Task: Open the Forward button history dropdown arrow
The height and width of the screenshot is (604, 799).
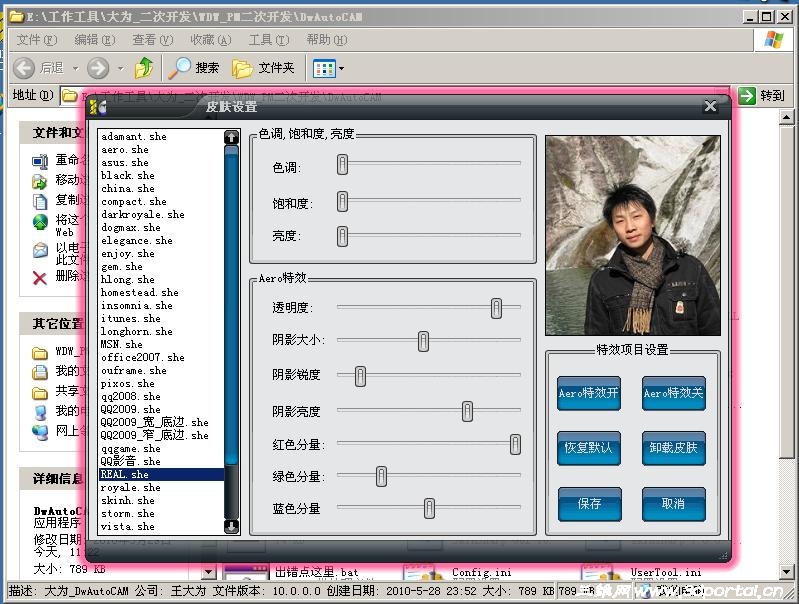Action: point(121,68)
